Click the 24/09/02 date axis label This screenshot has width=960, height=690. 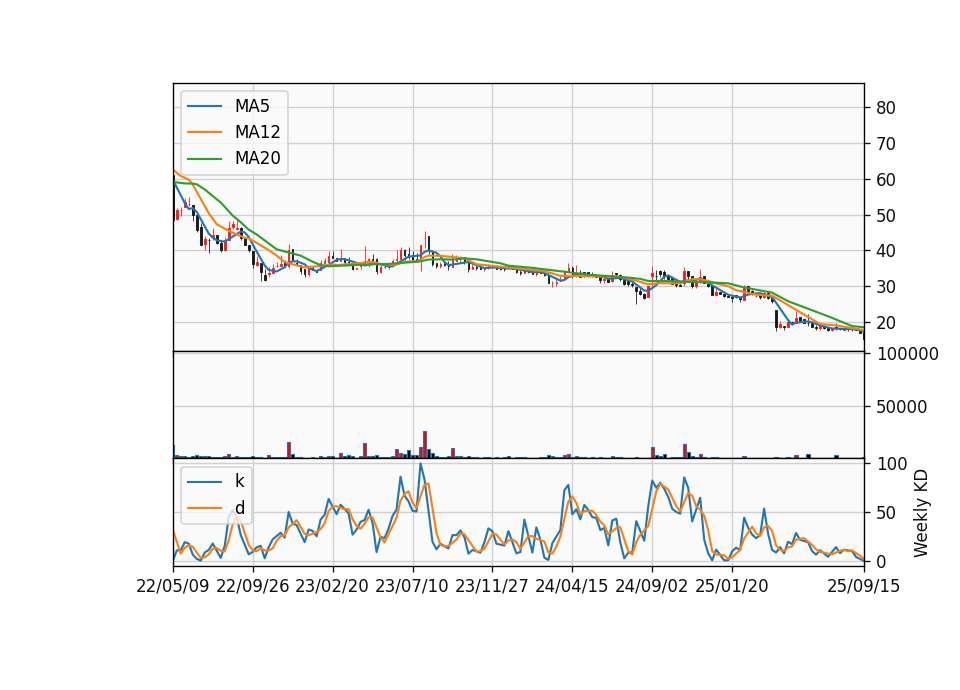[x=651, y=586]
